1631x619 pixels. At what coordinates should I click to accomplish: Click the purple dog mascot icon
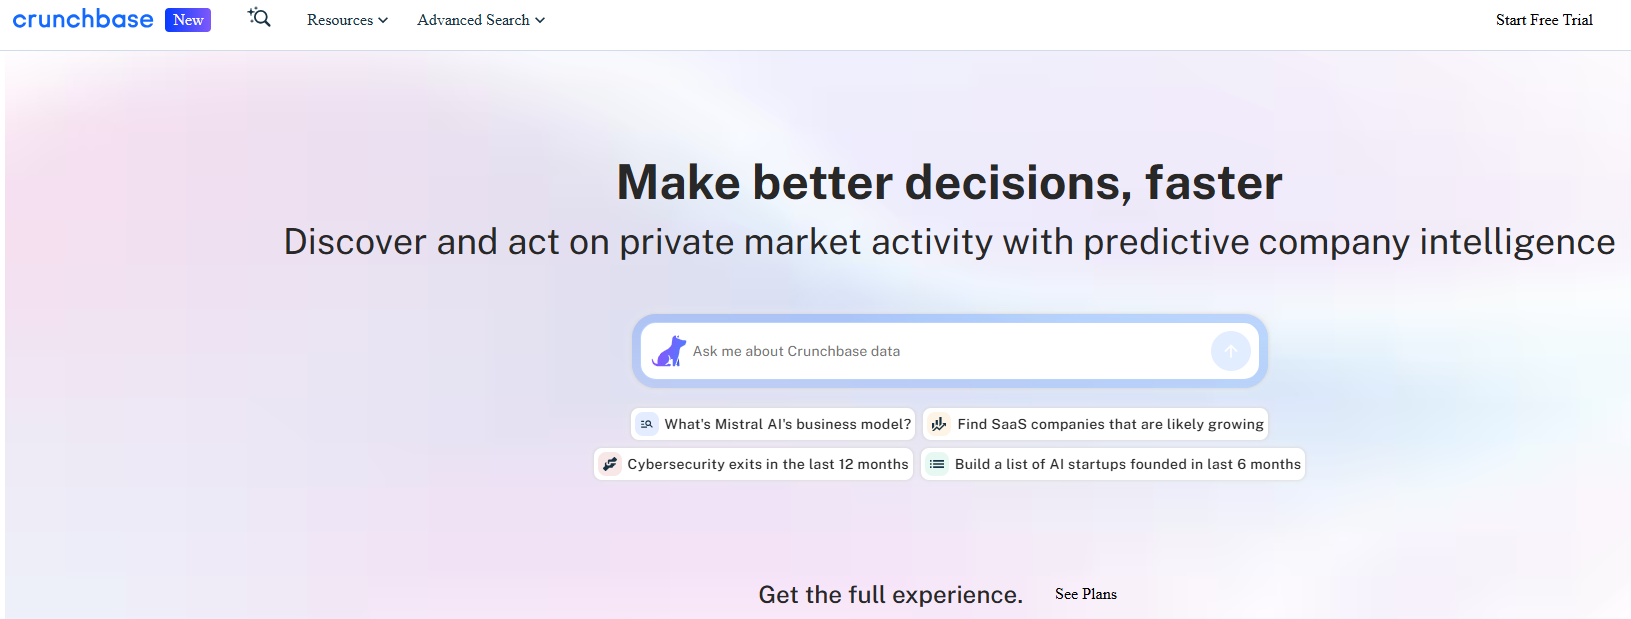point(670,351)
